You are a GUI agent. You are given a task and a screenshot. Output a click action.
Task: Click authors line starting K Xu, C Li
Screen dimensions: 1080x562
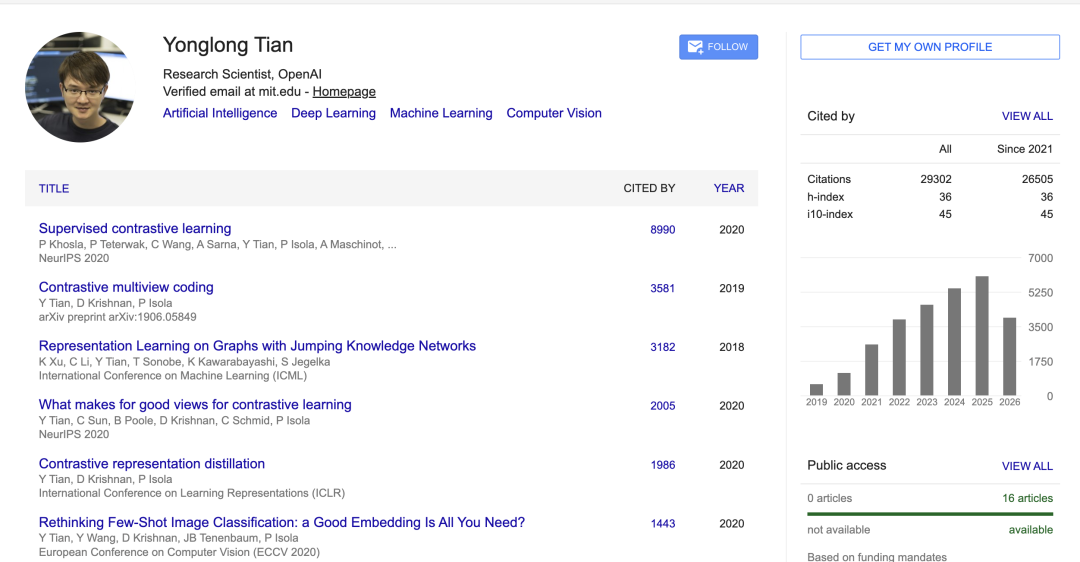pos(184,362)
